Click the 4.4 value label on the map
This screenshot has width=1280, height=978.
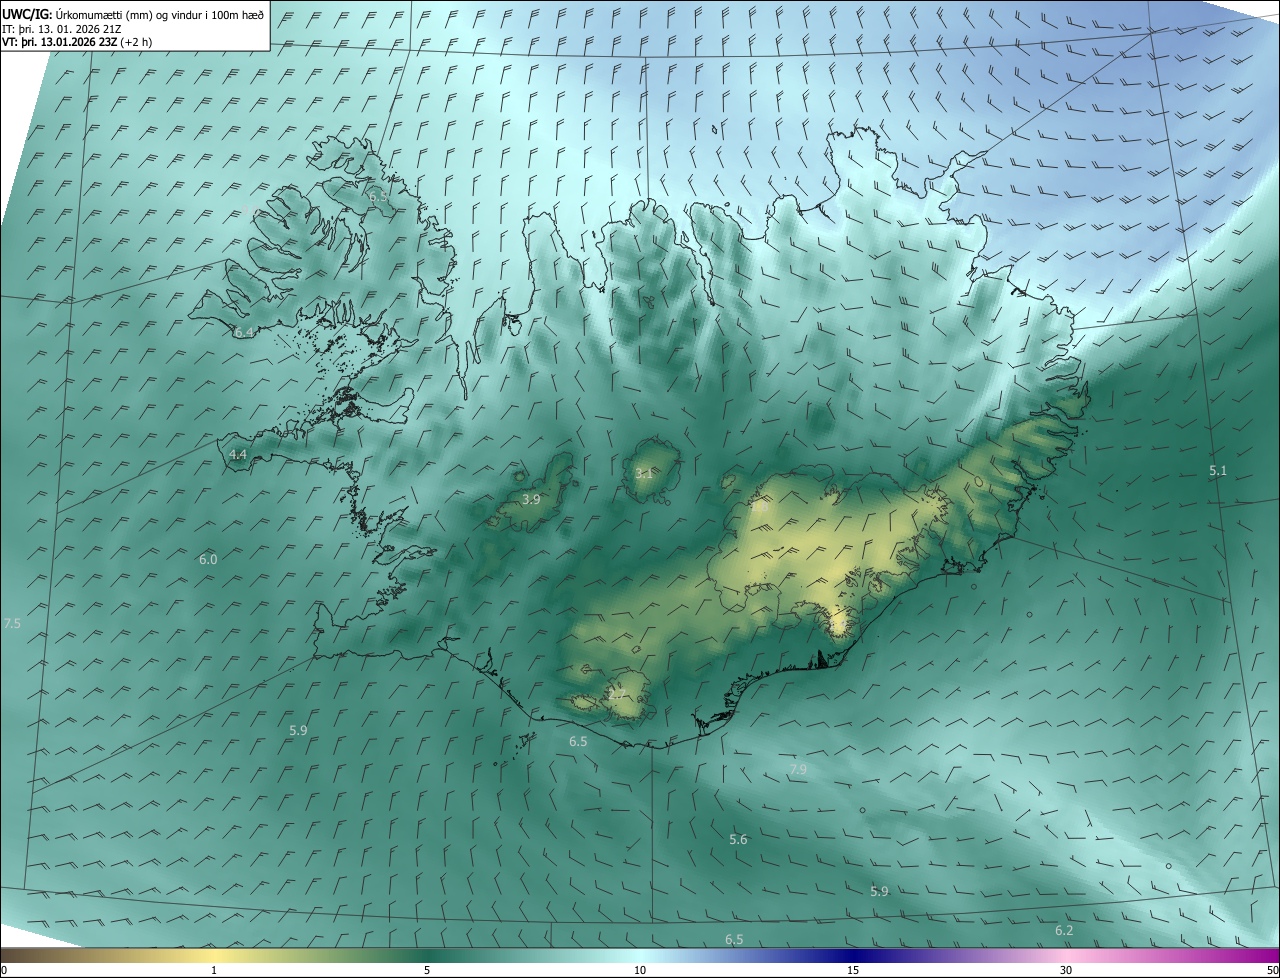[238, 454]
